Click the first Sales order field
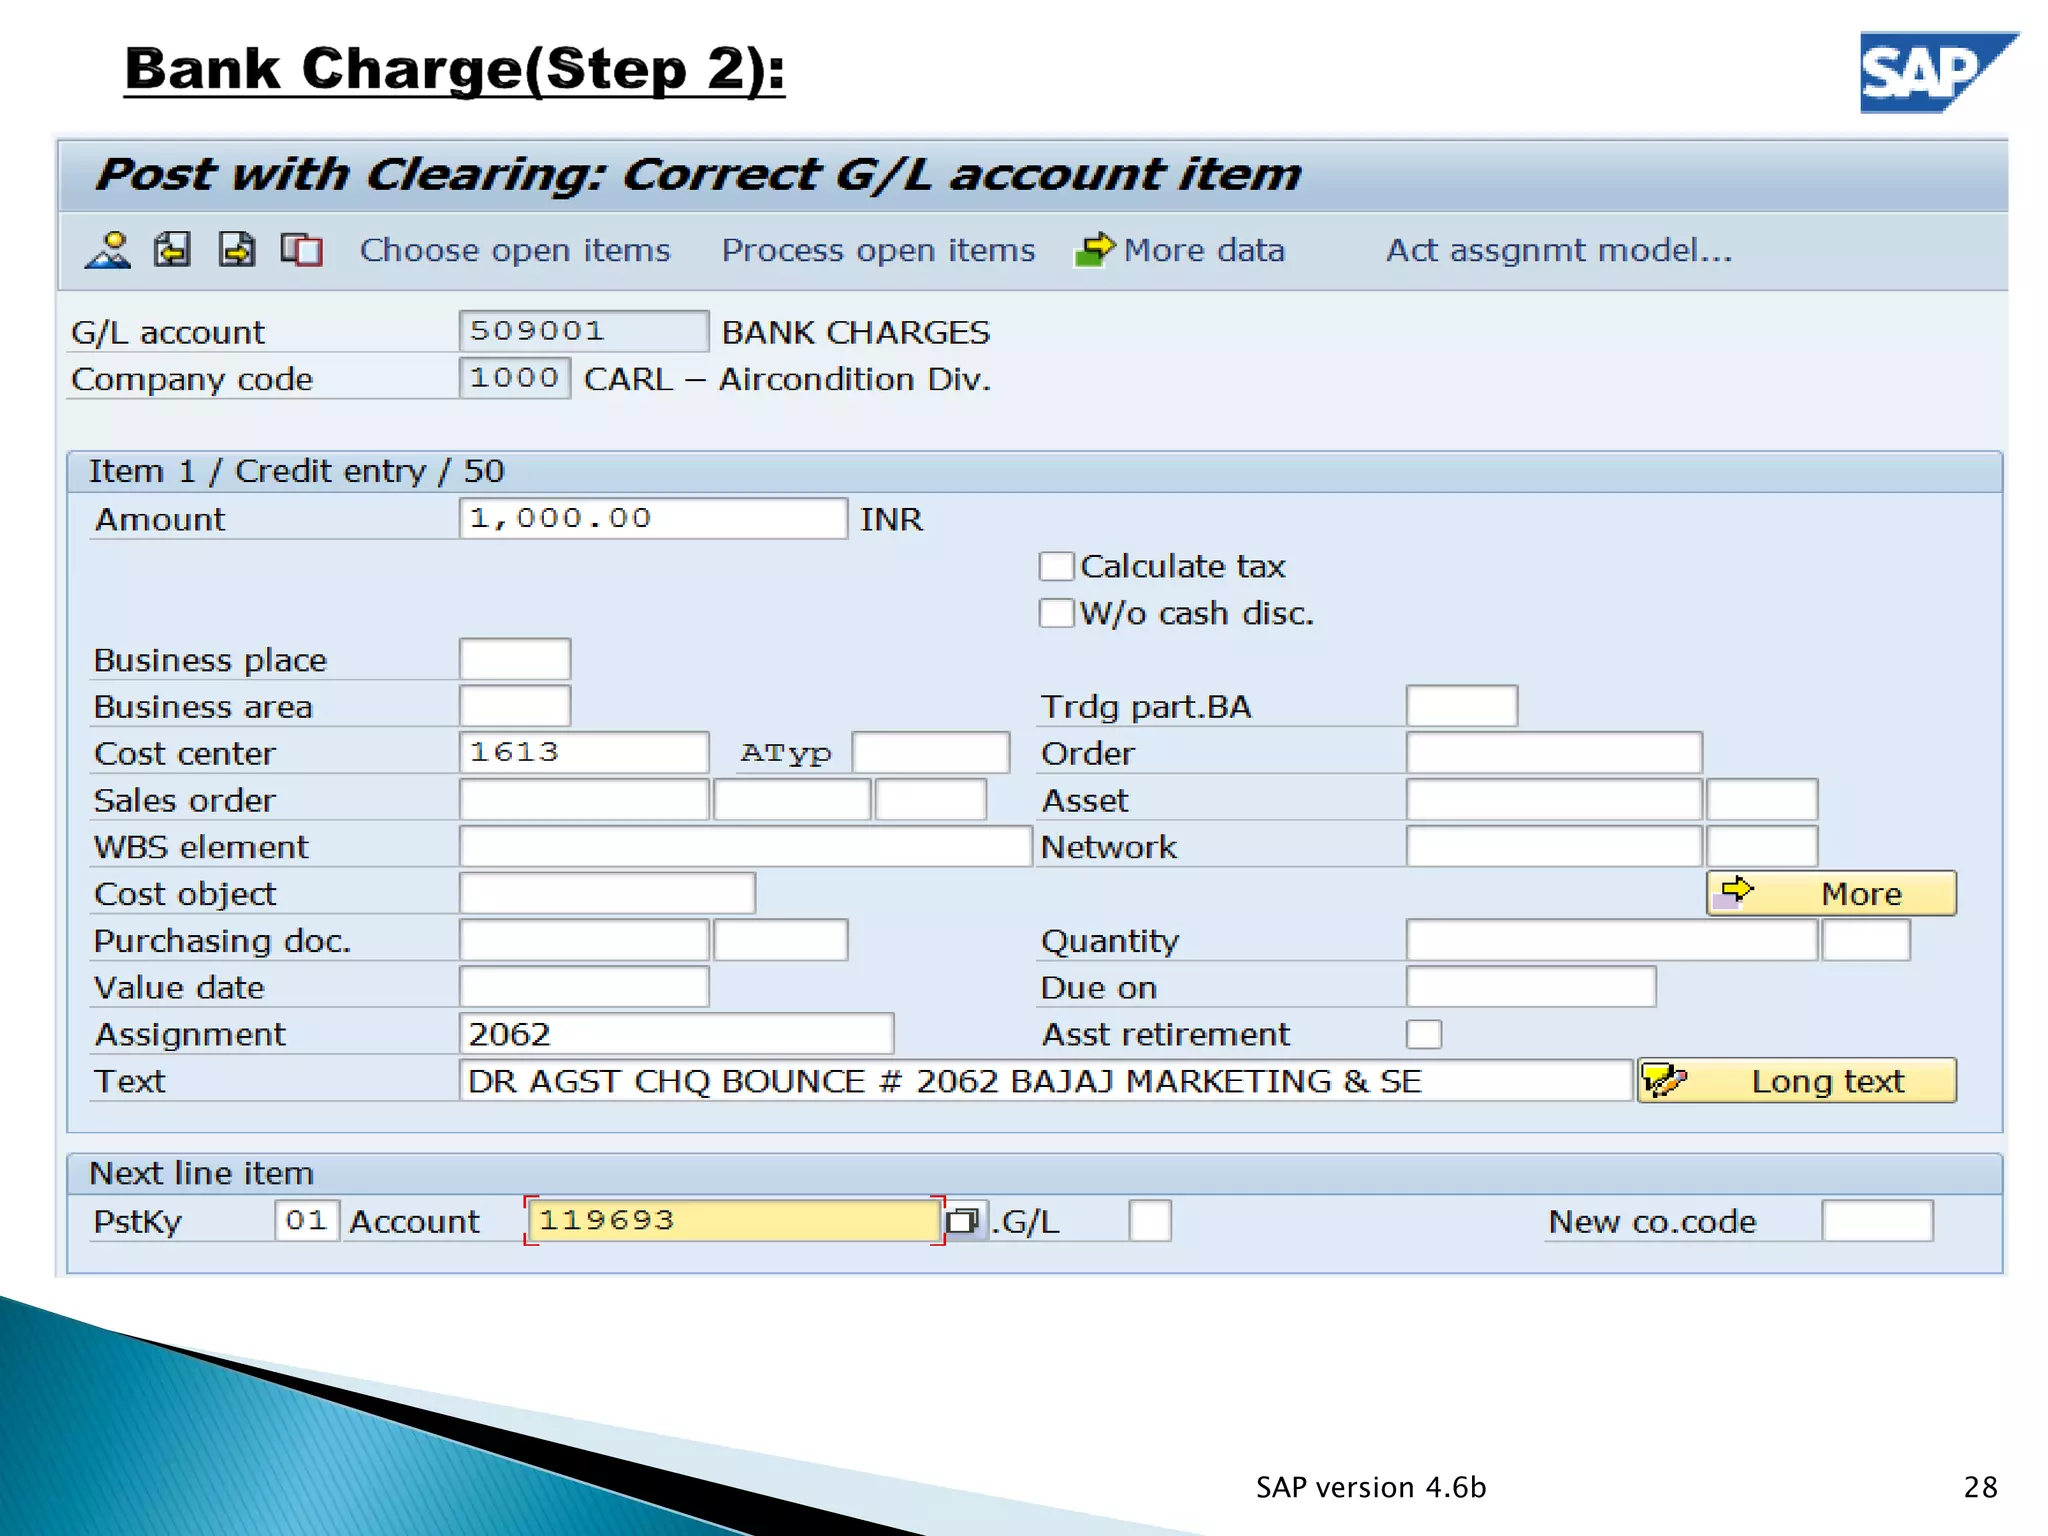The image size is (2048, 1536). (584, 800)
